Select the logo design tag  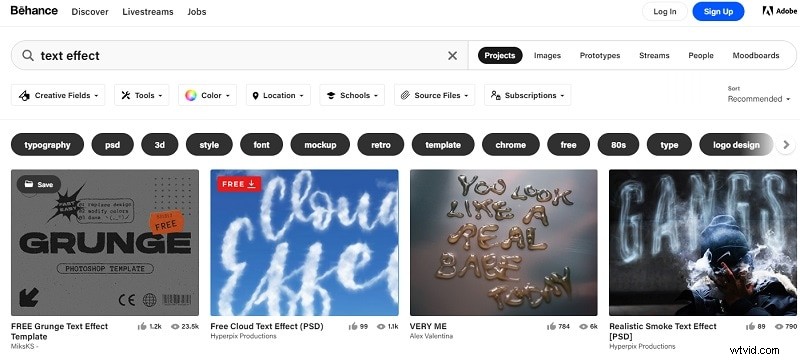(x=736, y=145)
